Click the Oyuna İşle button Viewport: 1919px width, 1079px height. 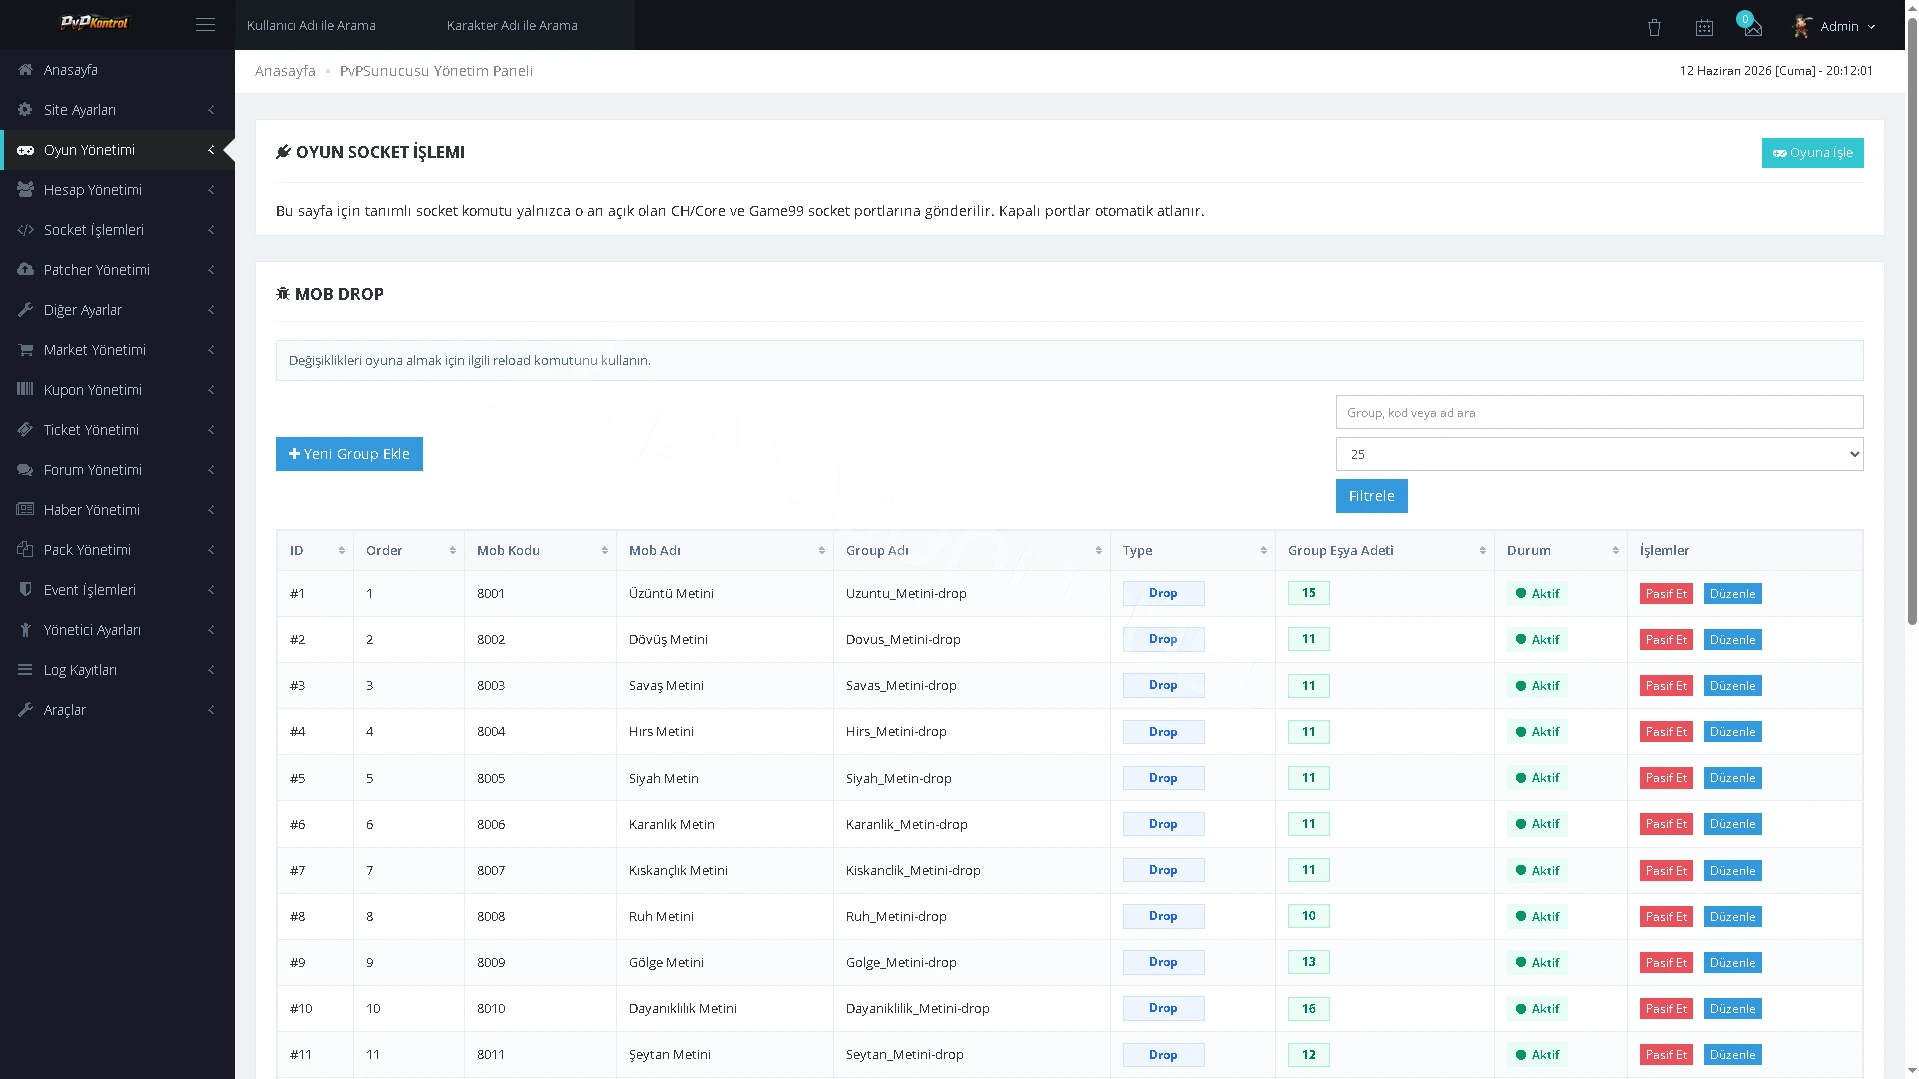coord(1812,153)
